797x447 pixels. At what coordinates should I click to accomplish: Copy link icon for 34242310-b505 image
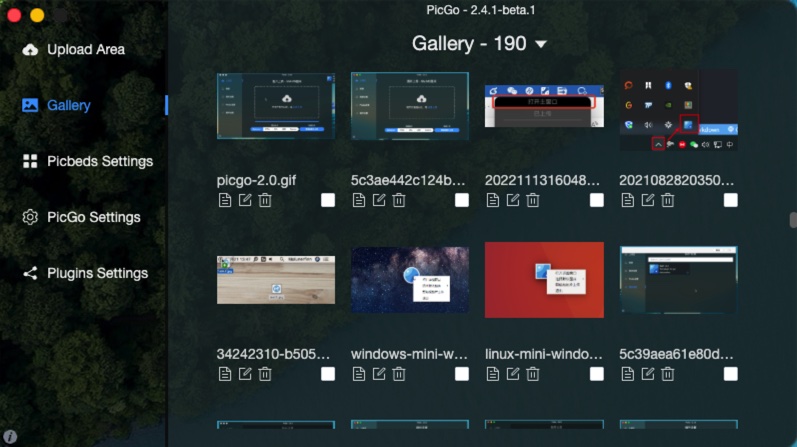tap(225, 374)
